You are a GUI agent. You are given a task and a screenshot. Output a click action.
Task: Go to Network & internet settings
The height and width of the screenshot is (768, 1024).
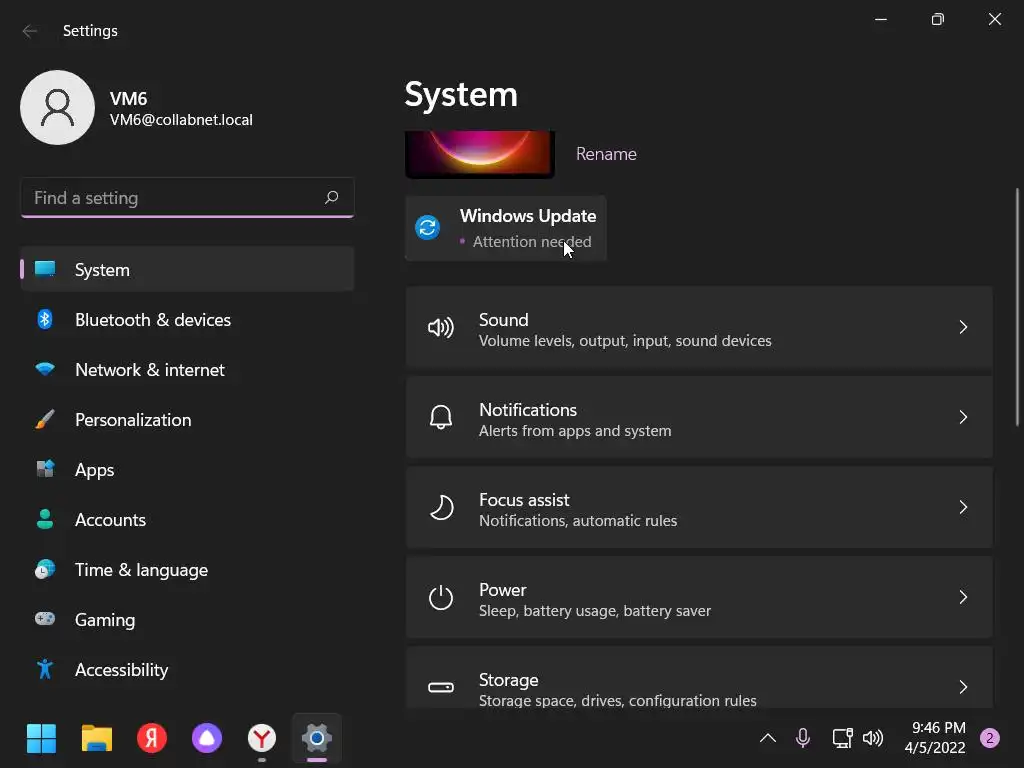tap(187, 370)
